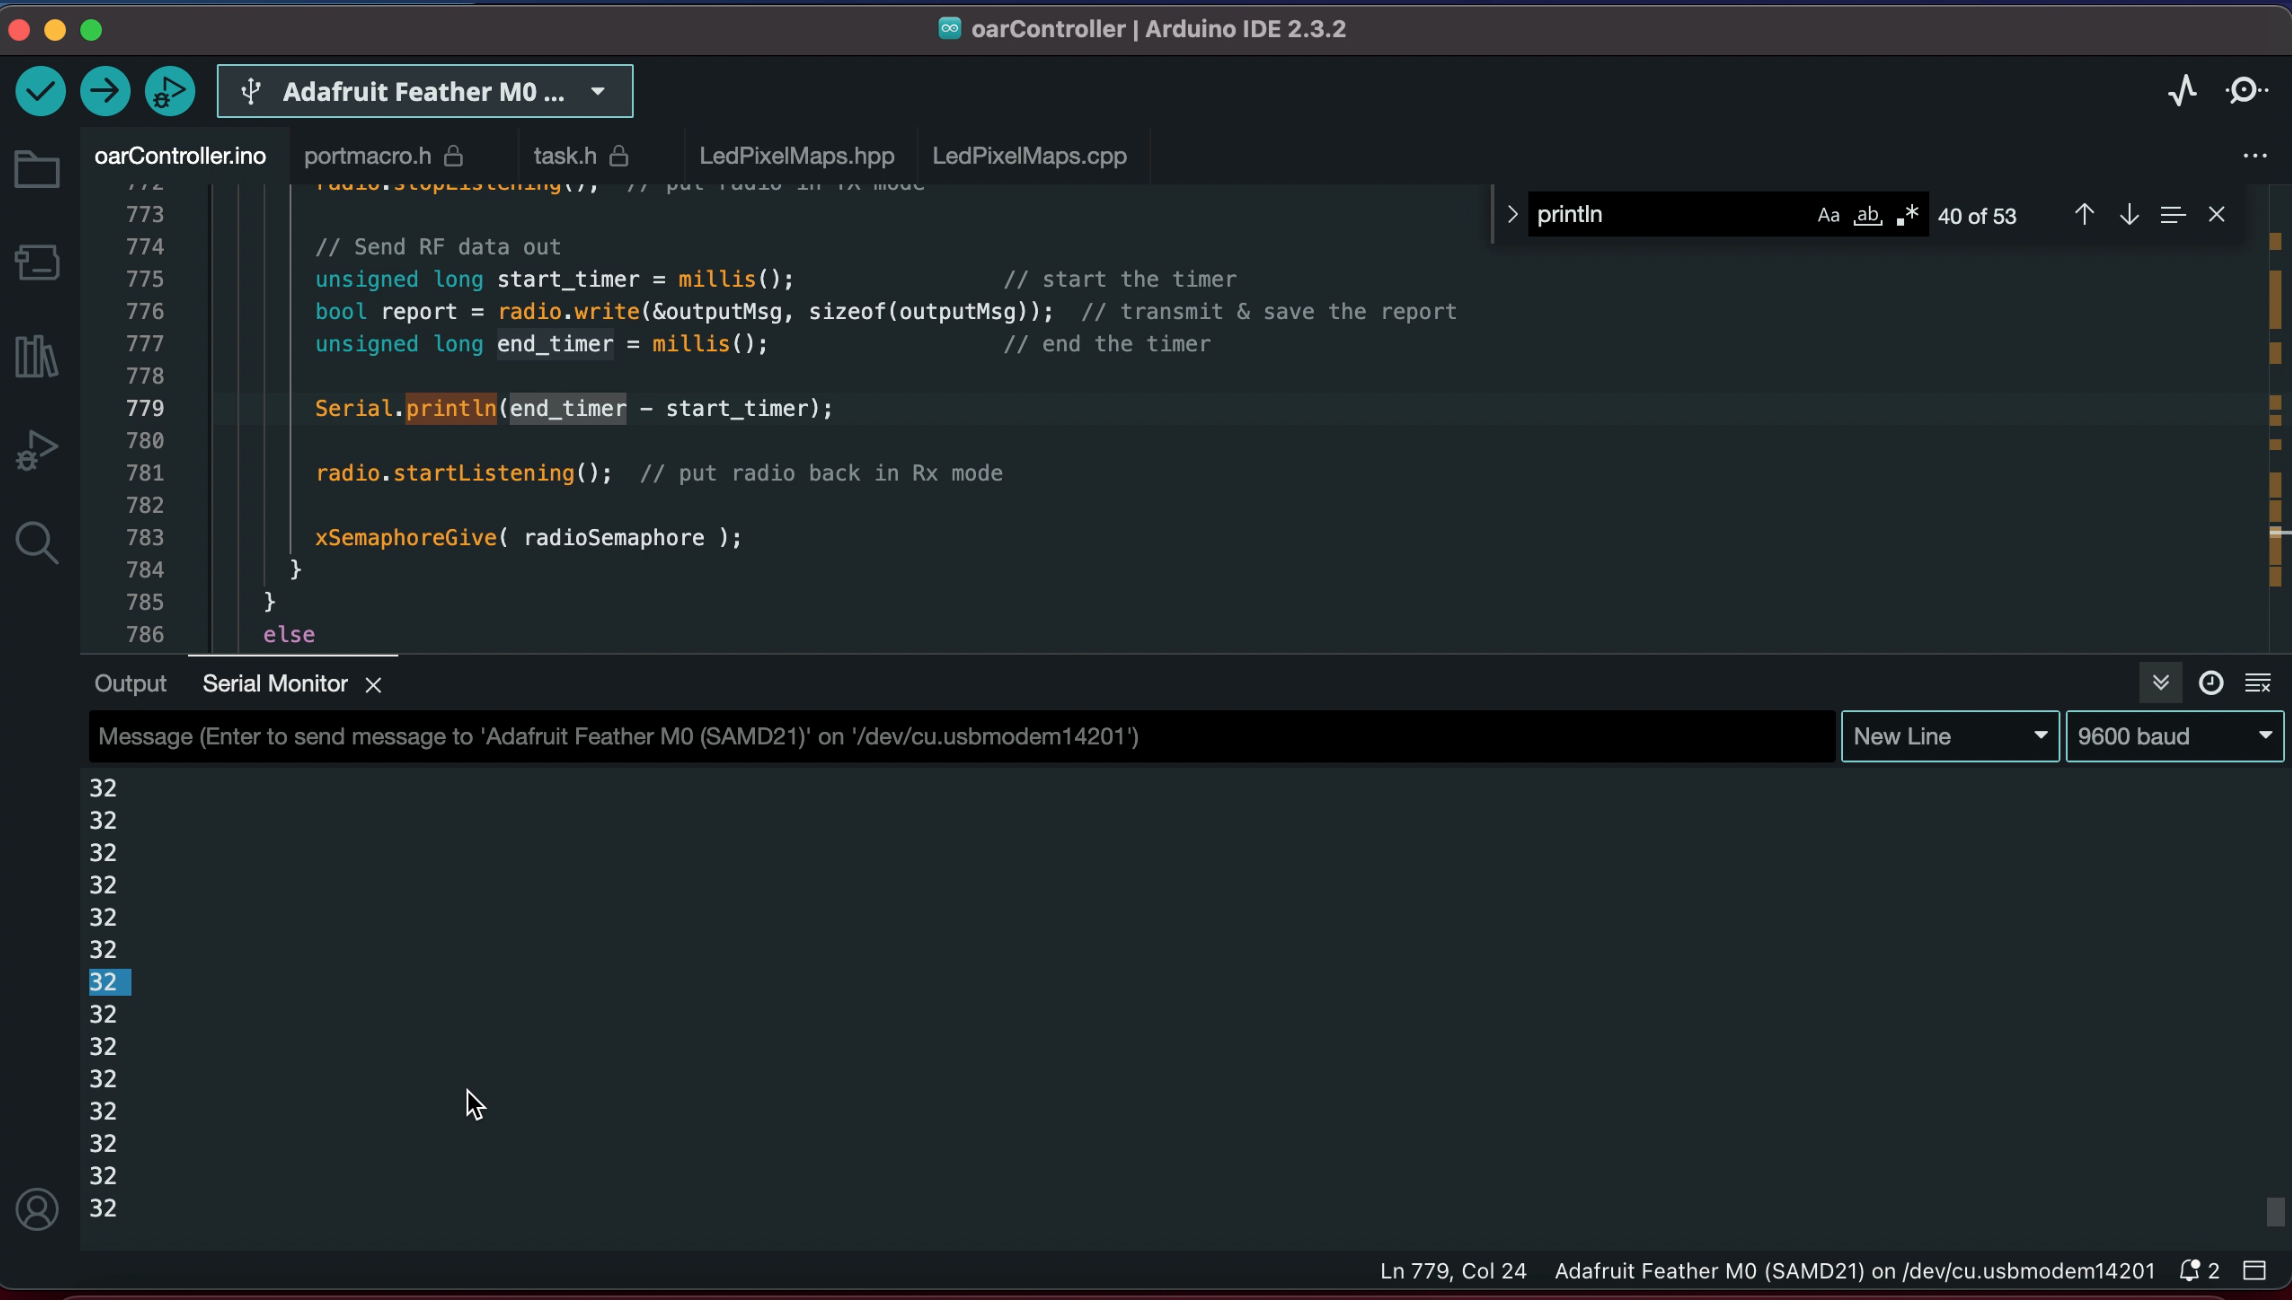Click the serial monitor scrollbar thumb

coord(2275,1211)
